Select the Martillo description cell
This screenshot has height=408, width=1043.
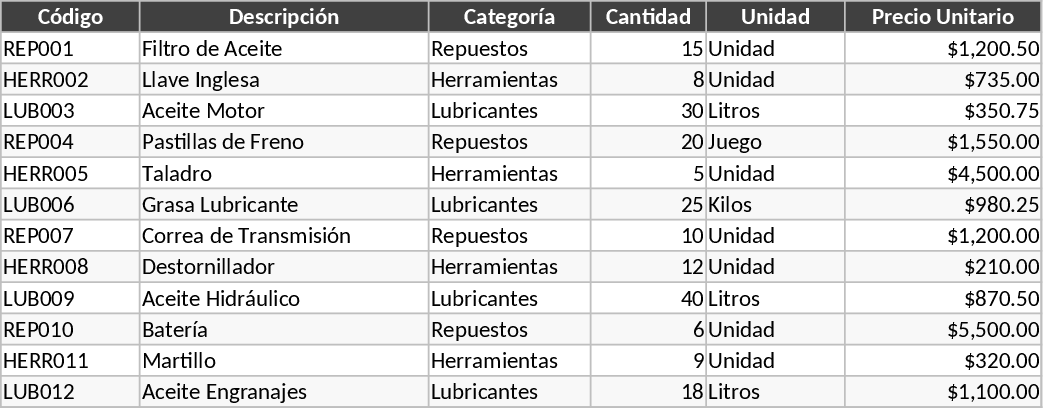coord(284,360)
